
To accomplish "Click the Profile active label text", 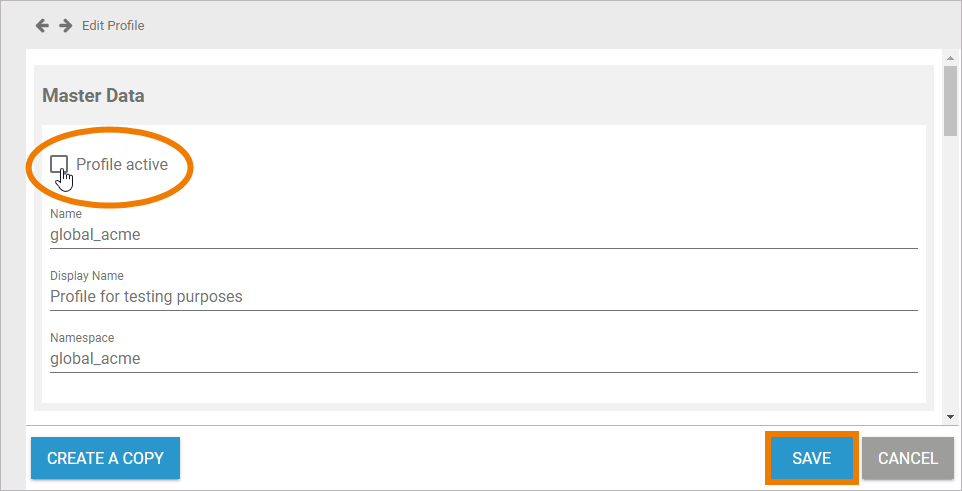I will click(122, 164).
